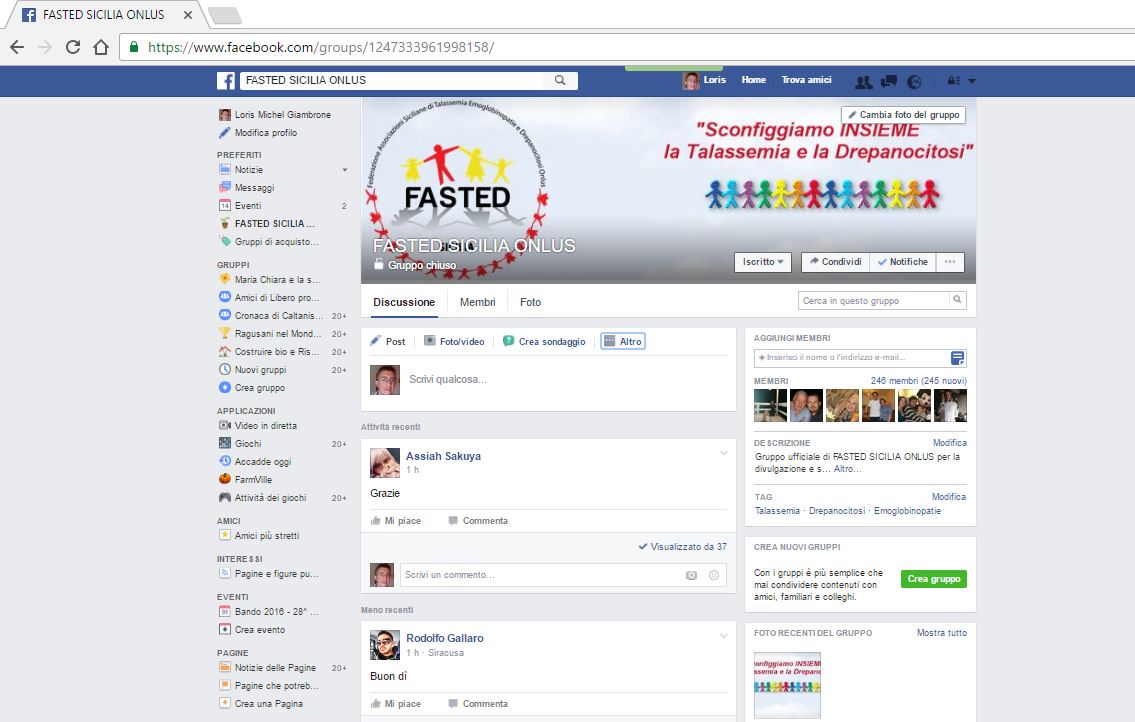Expand the options chevron on Assiah Sakuya's post

[x=723, y=453]
